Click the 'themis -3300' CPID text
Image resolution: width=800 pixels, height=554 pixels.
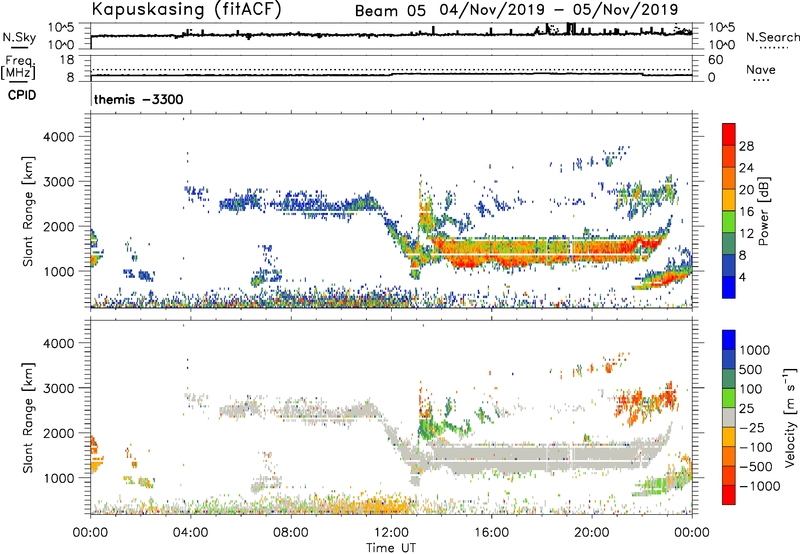(x=138, y=99)
